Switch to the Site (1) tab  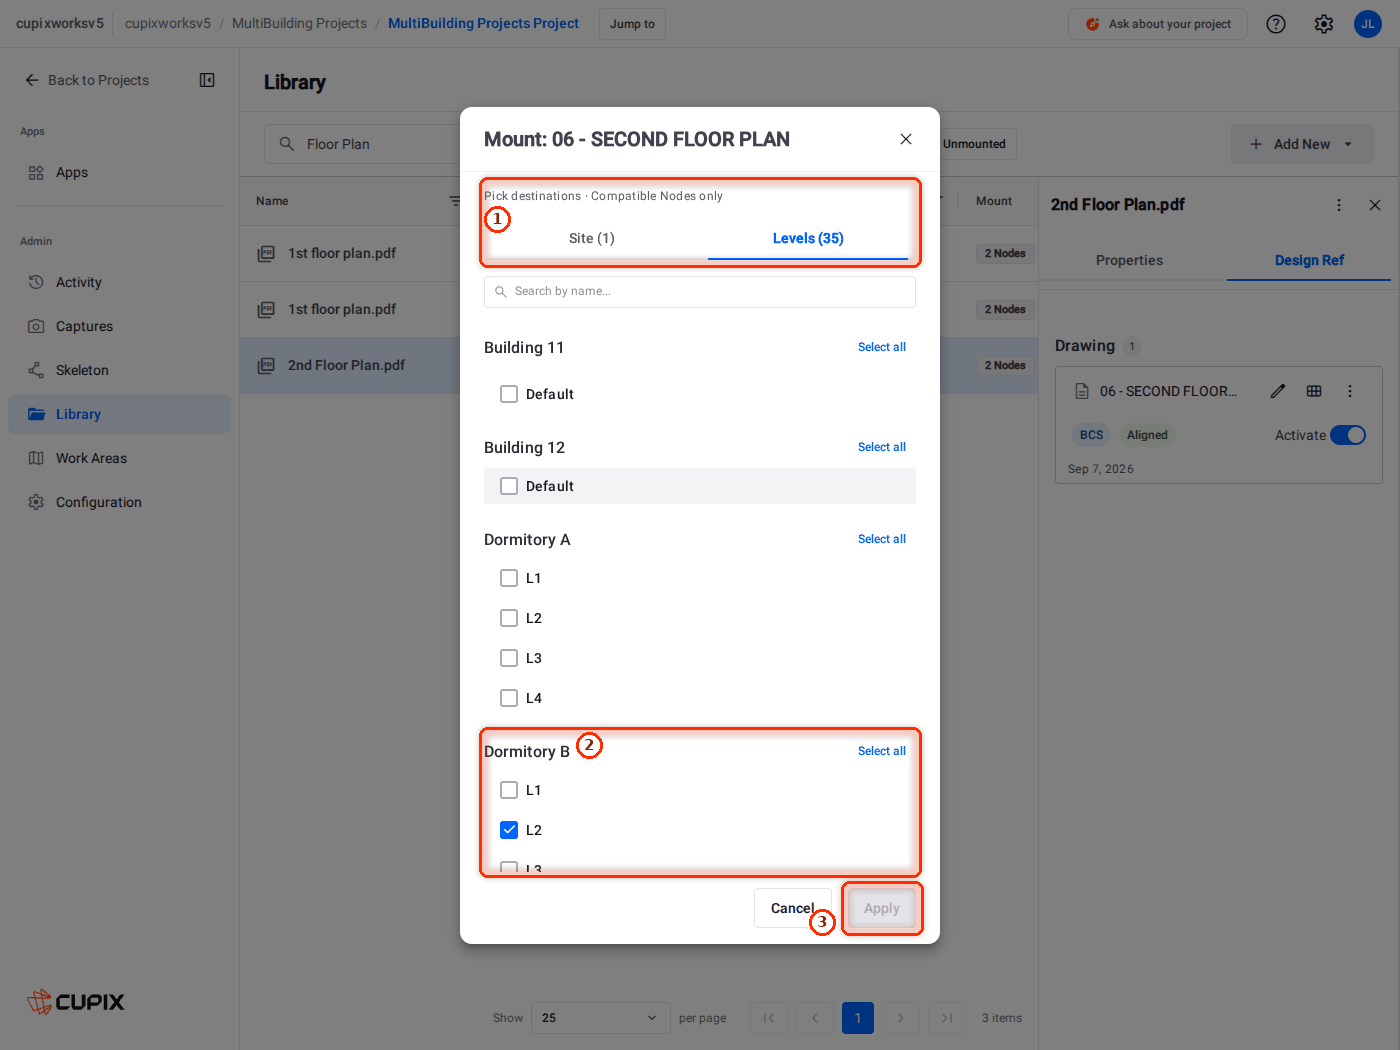point(592,238)
